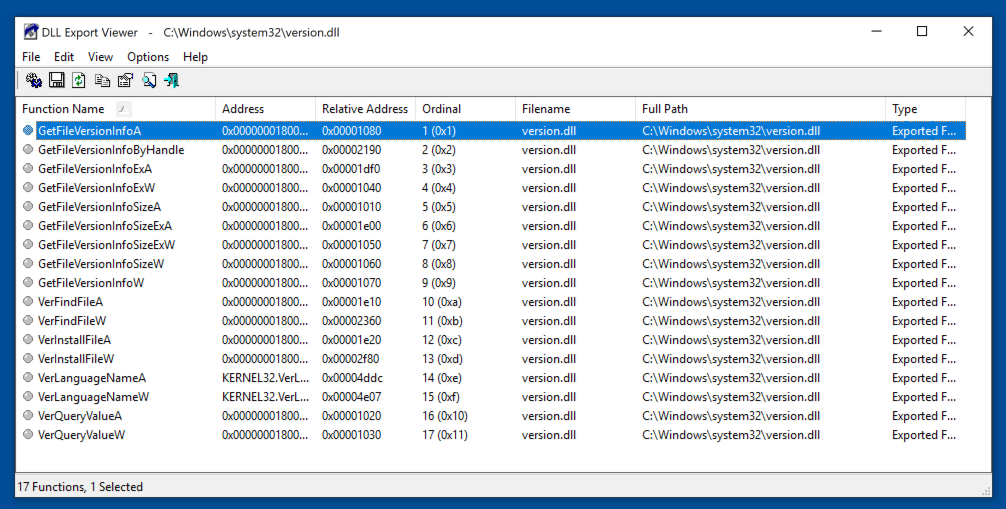Select the GetFileVersionInfoByHandle row
The height and width of the screenshot is (509, 1006).
pos(111,150)
